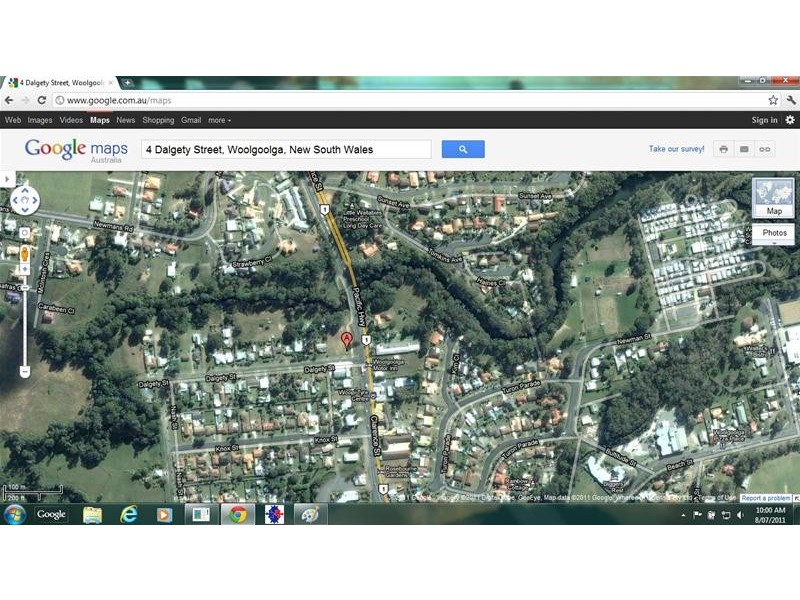Open the more dropdown in Google bar
The image size is (800, 600).
tap(219, 120)
